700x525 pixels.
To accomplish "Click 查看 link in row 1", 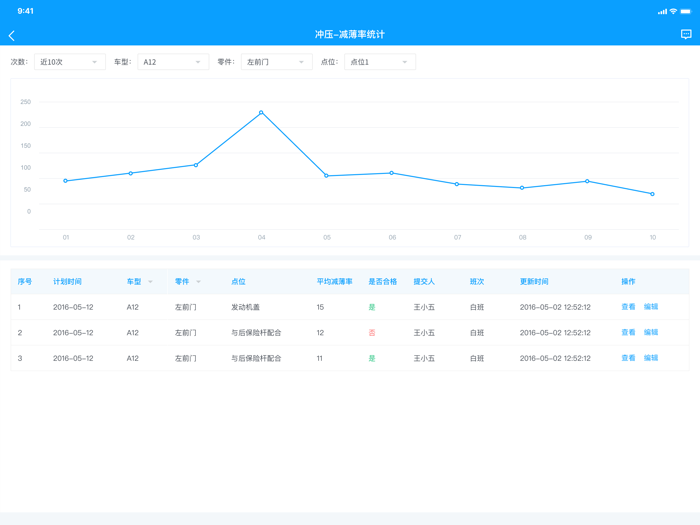I will (x=628, y=307).
